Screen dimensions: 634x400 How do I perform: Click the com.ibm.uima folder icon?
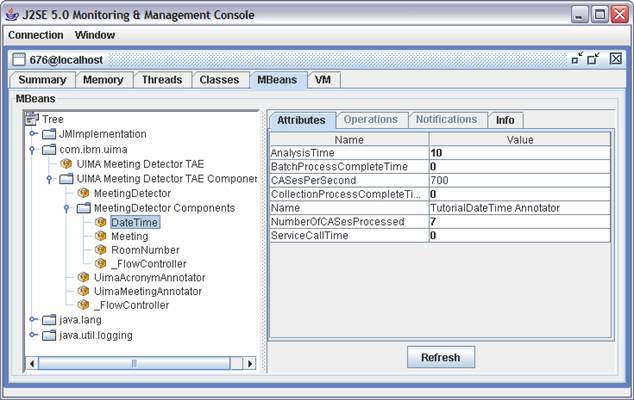coord(49,149)
